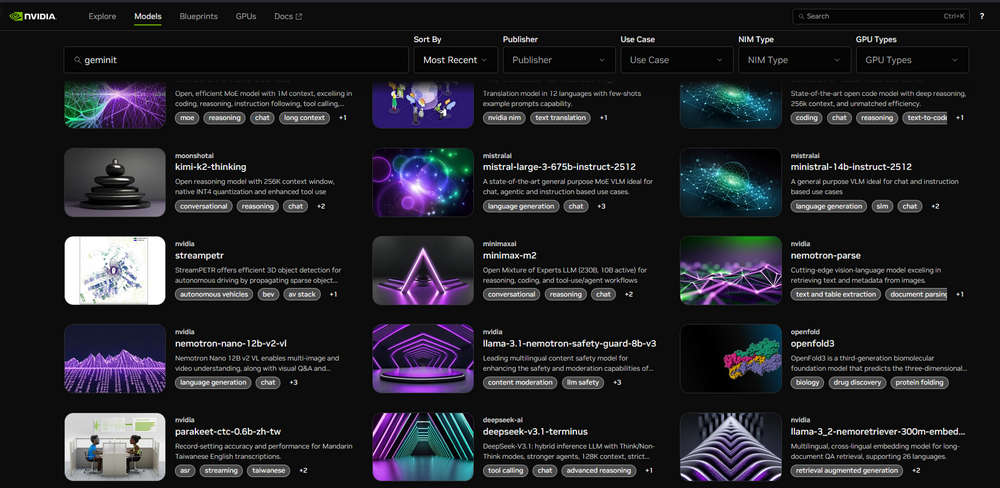The width and height of the screenshot is (1000, 488).
Task: Click the llm safety tag
Action: tap(582, 382)
